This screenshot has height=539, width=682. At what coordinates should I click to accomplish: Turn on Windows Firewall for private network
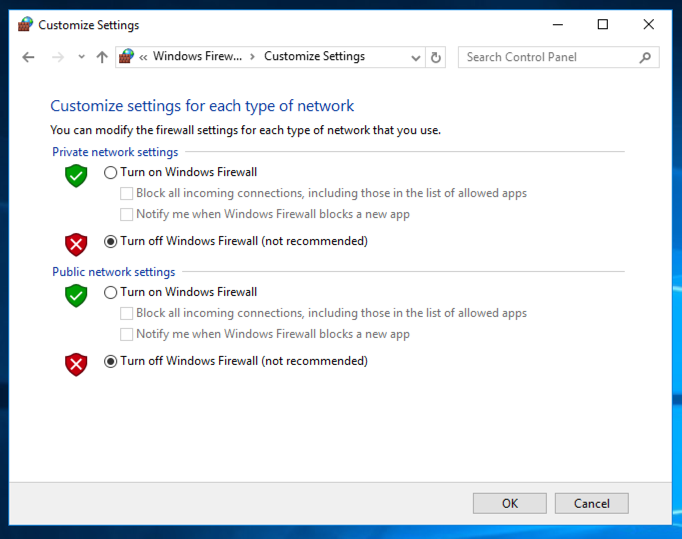pos(110,172)
